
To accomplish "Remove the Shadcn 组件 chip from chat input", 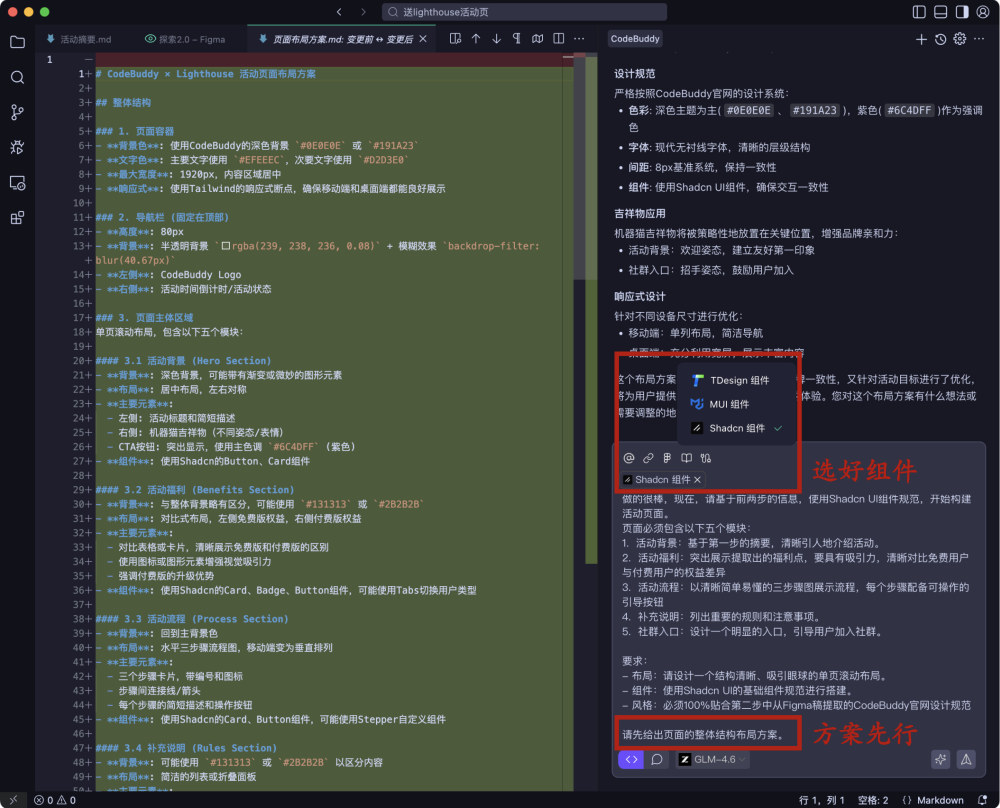I will [x=698, y=479].
